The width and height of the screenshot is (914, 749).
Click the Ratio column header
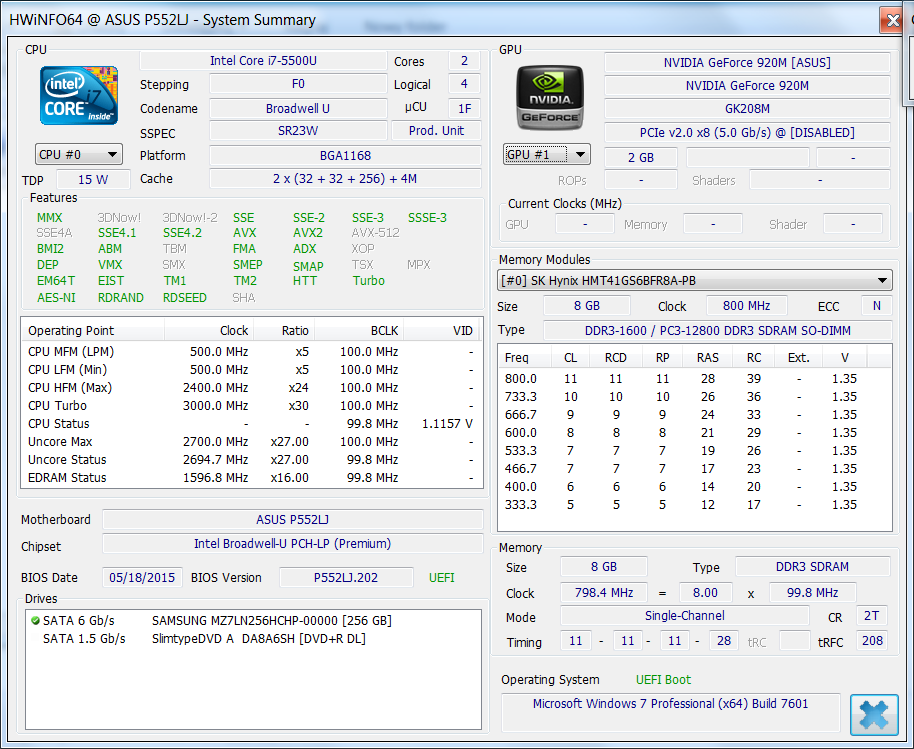284,330
